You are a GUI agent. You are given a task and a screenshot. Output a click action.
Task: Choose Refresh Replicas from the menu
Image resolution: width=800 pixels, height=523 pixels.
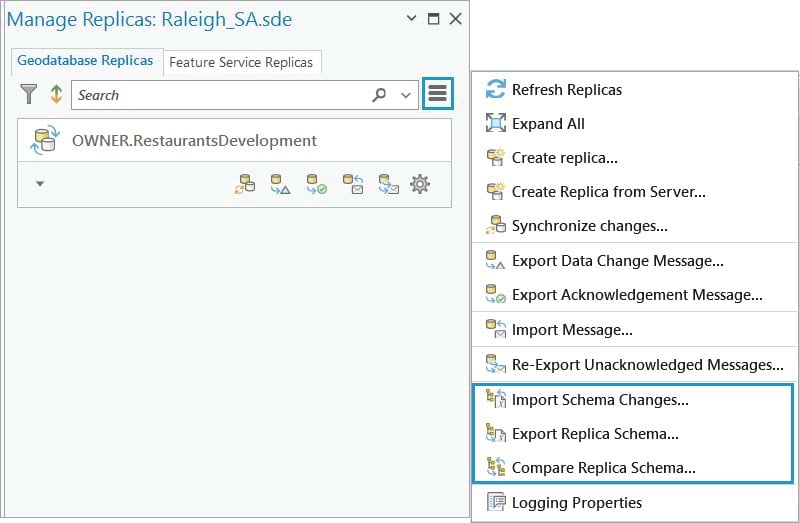635,90
